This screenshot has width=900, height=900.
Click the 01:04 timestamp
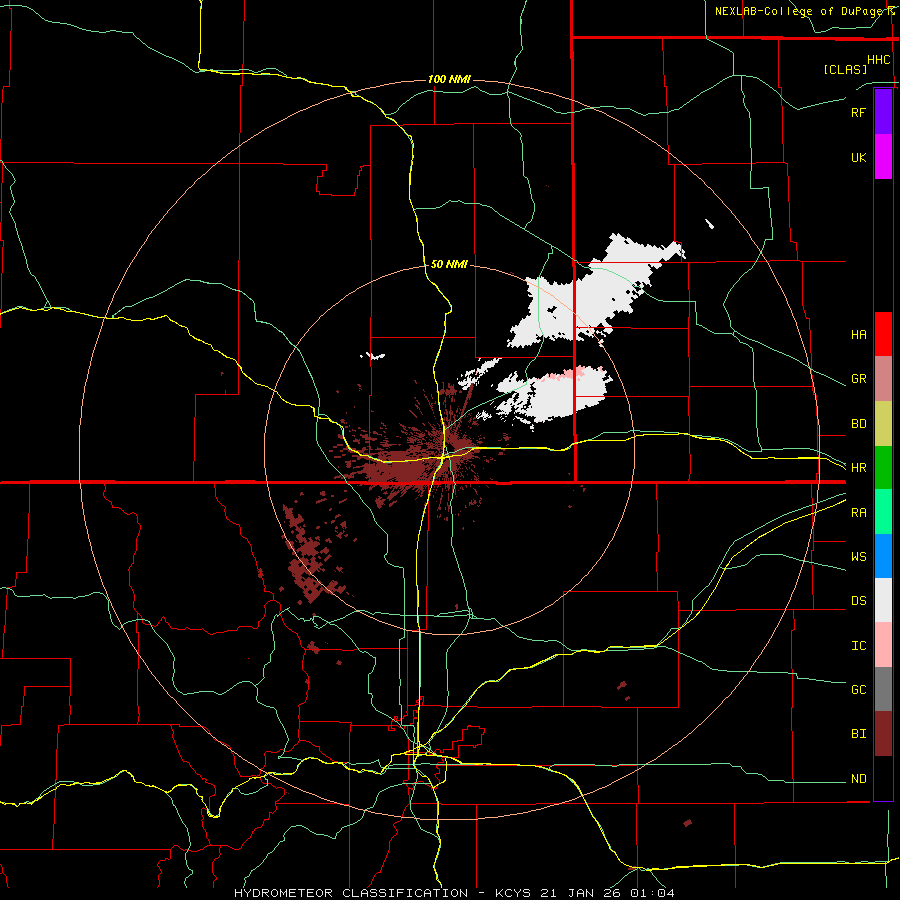652,893
